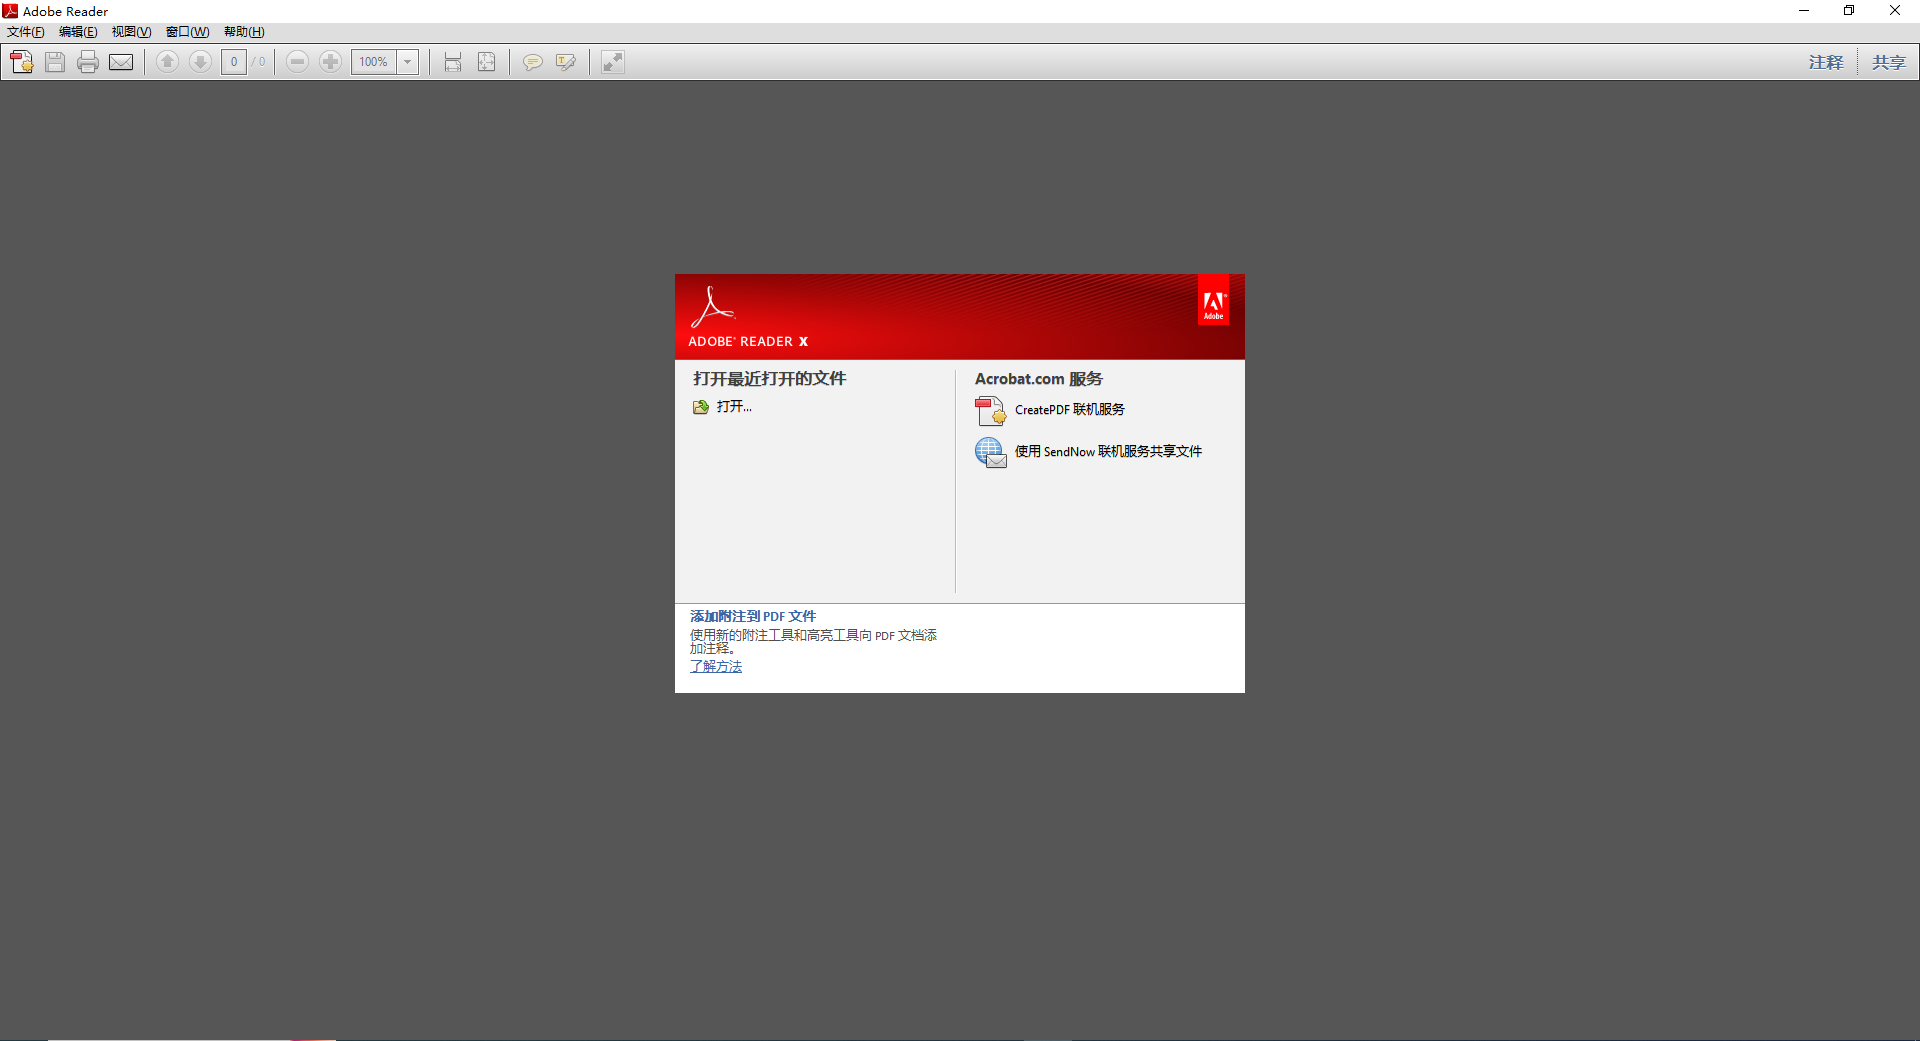Select the fit width scrolling icon
This screenshot has height=1041, width=1920.
point(453,62)
